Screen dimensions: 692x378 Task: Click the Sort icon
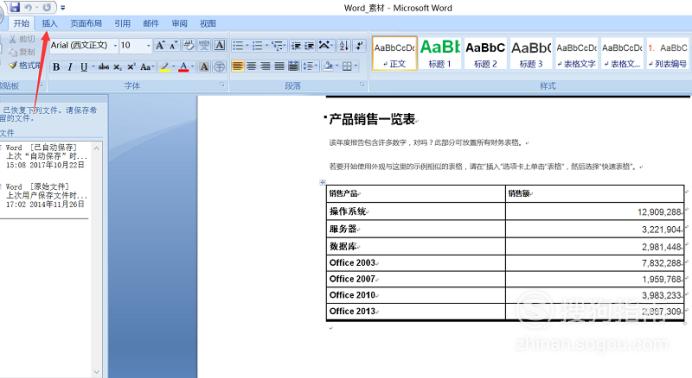click(x=344, y=45)
